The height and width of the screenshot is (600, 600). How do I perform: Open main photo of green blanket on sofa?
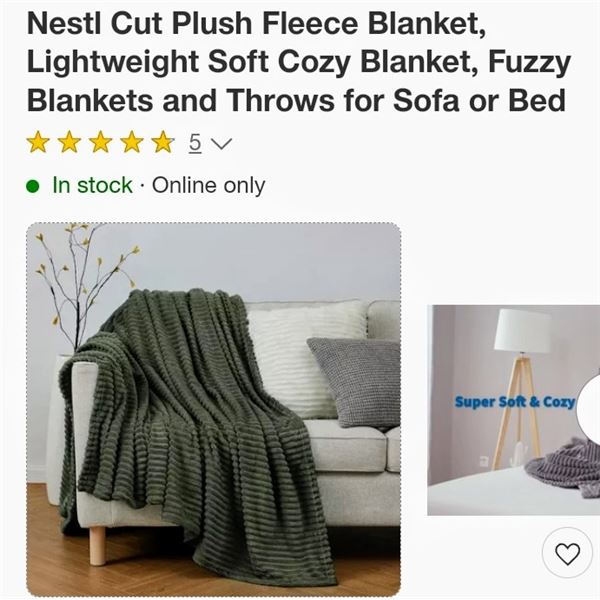pos(214,409)
